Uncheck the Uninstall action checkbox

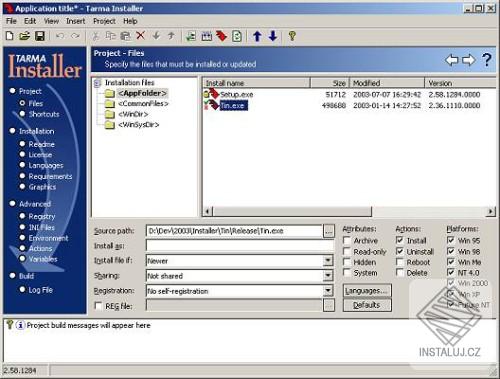[x=400, y=251]
